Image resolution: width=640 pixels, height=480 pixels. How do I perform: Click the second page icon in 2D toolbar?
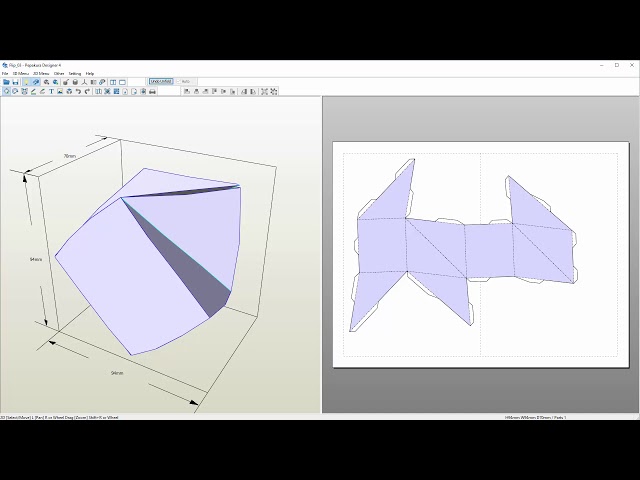[x=134, y=91]
